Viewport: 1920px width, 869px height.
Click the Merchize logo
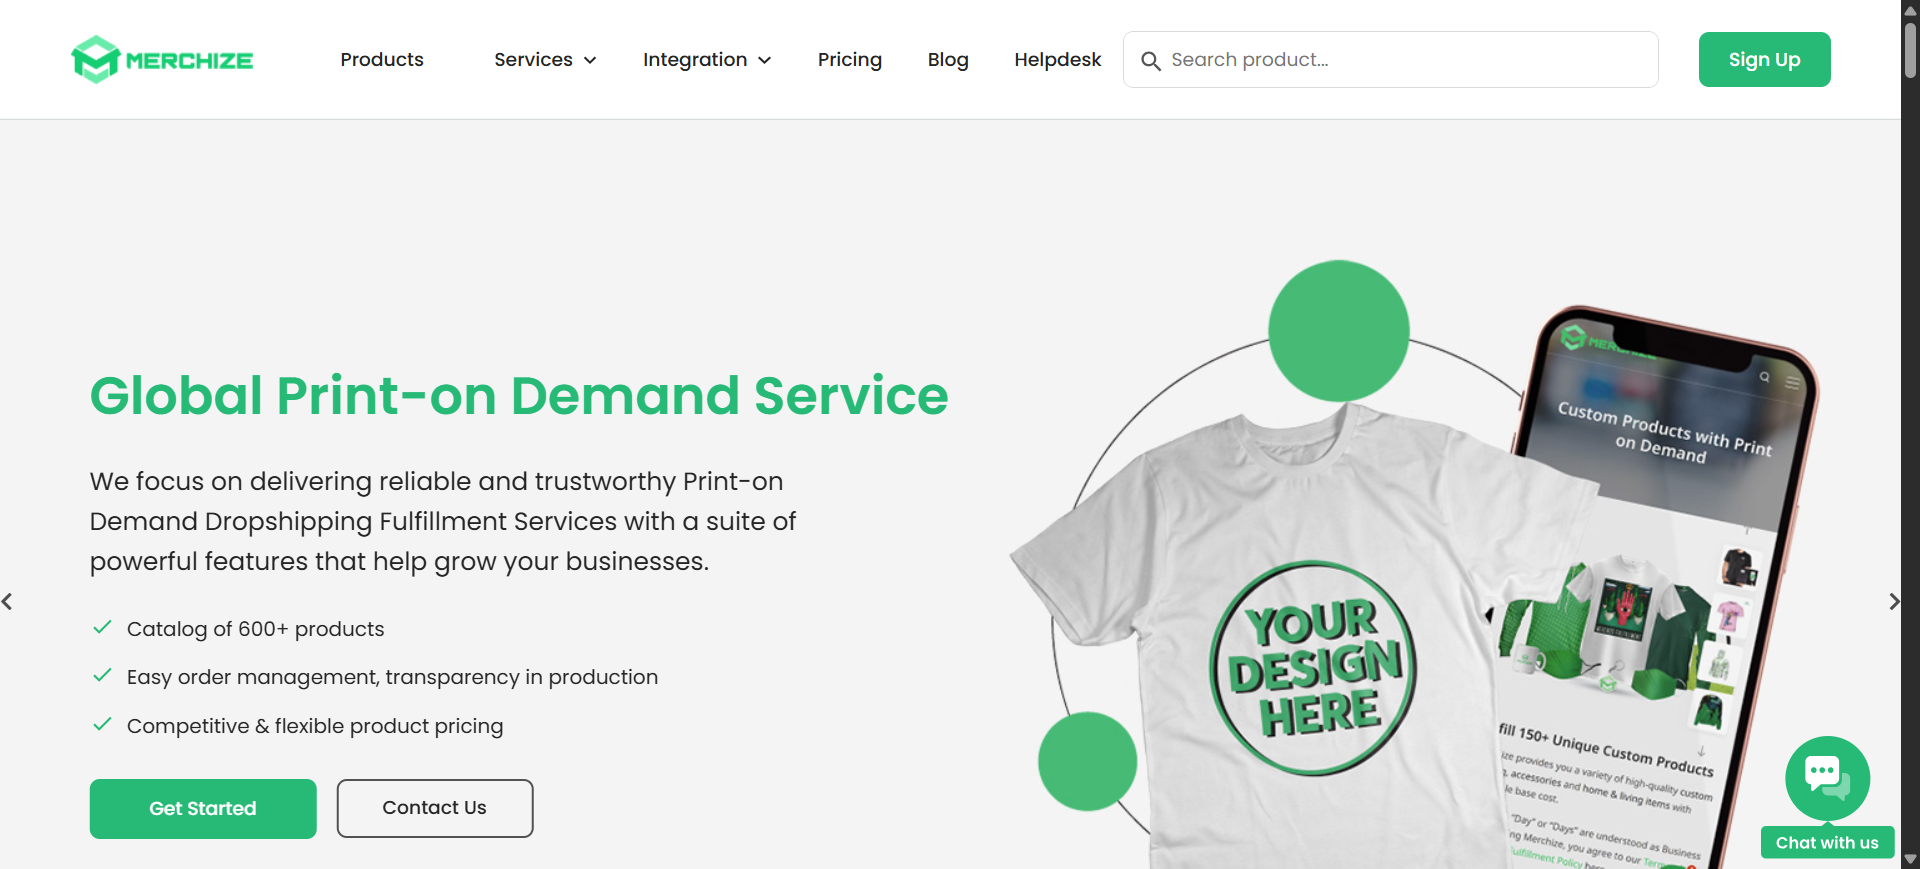click(x=162, y=60)
